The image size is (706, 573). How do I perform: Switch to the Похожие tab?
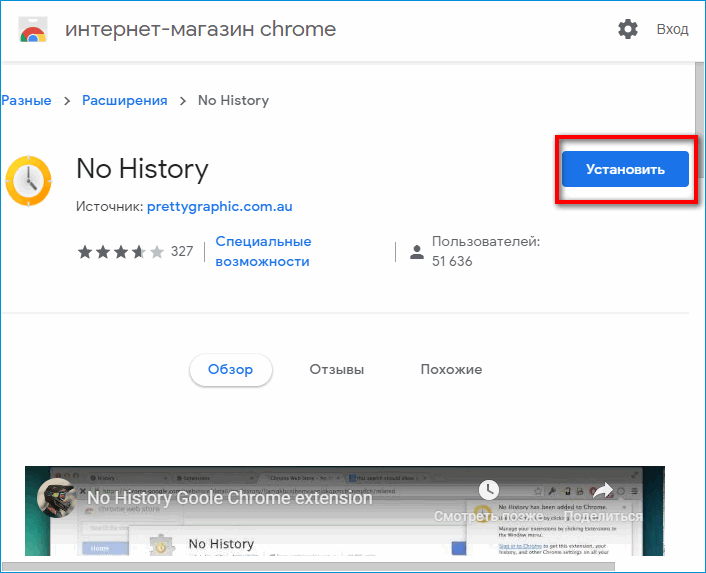click(x=451, y=370)
